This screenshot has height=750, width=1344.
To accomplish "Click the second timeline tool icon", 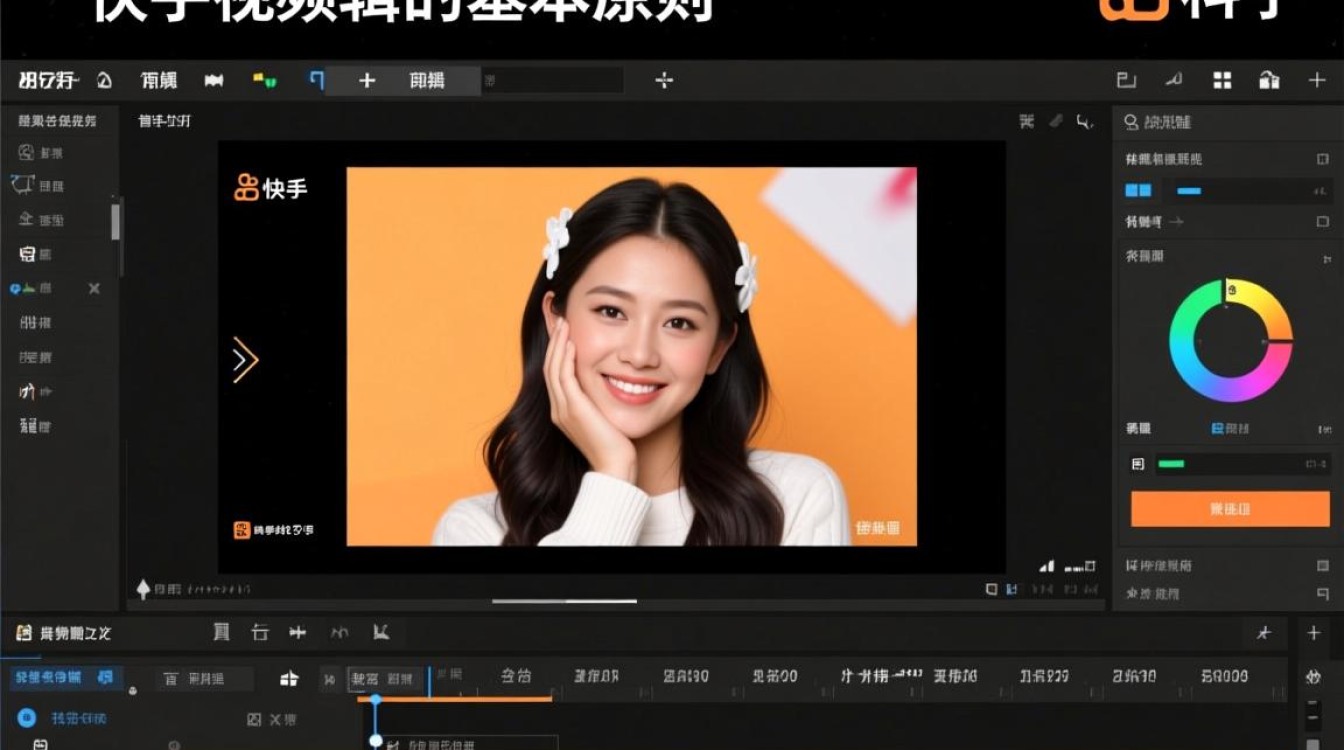I will click(x=260, y=632).
